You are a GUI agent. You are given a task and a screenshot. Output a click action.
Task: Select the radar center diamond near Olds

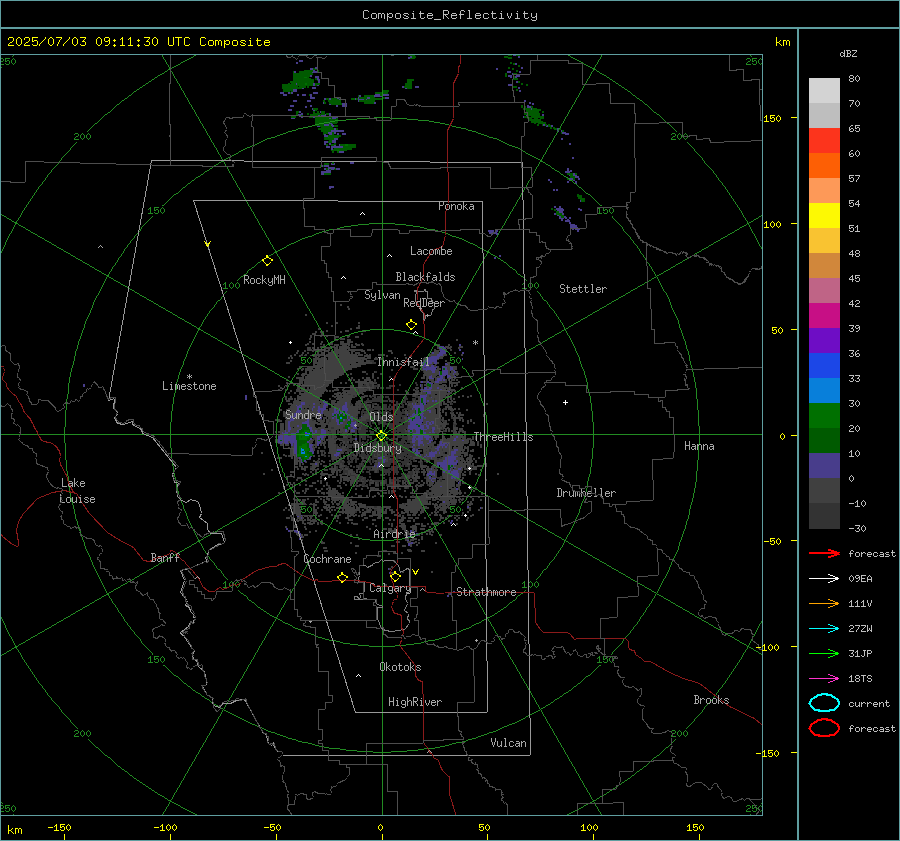[x=381, y=436]
